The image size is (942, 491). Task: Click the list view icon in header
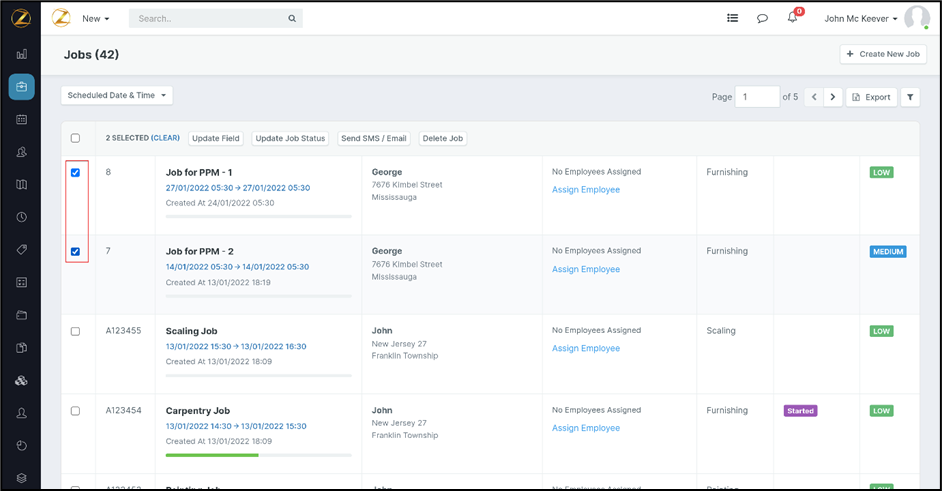[732, 18]
